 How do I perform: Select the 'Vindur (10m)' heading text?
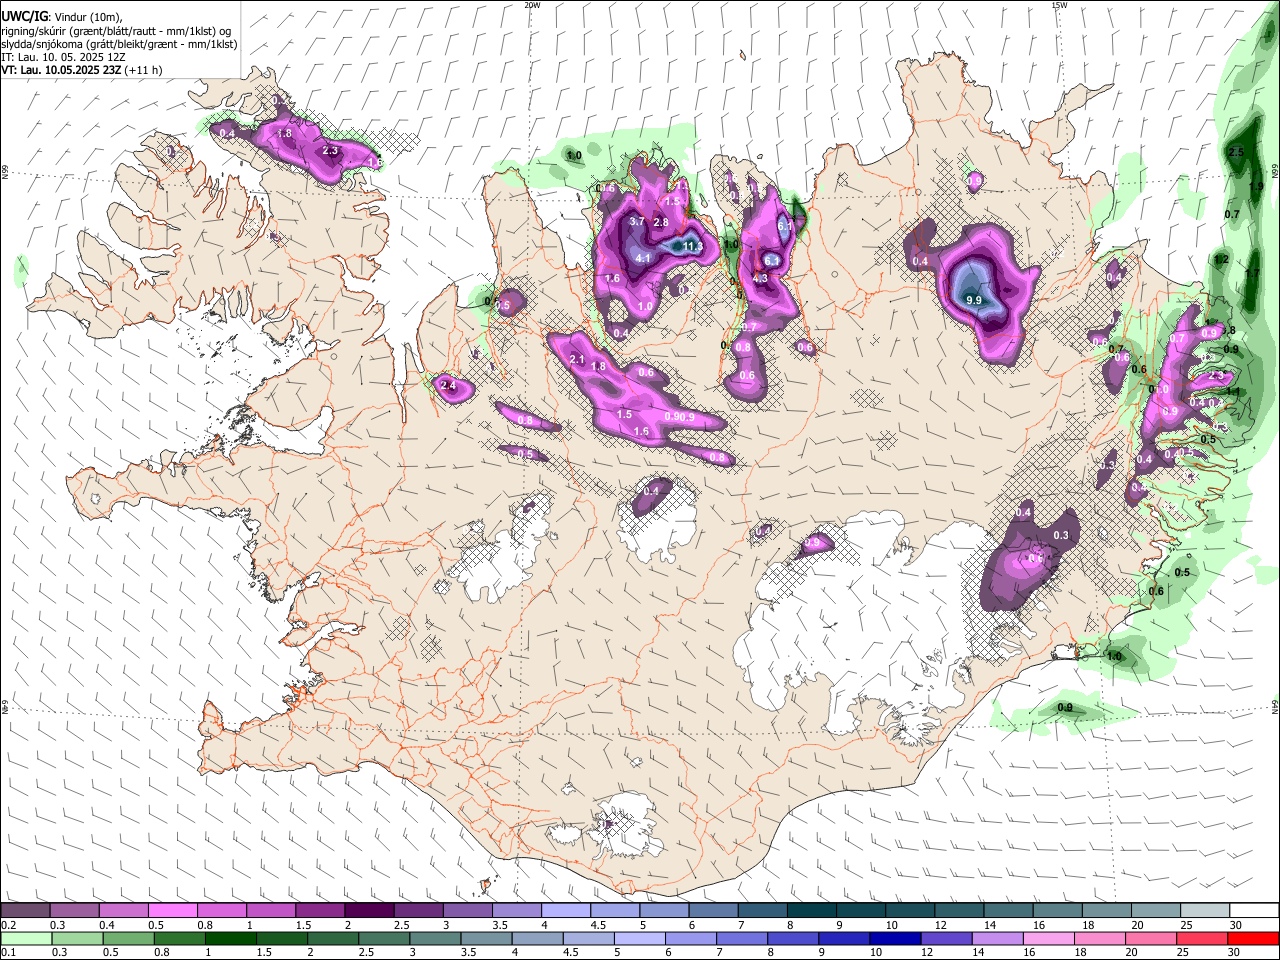[x=88, y=16]
